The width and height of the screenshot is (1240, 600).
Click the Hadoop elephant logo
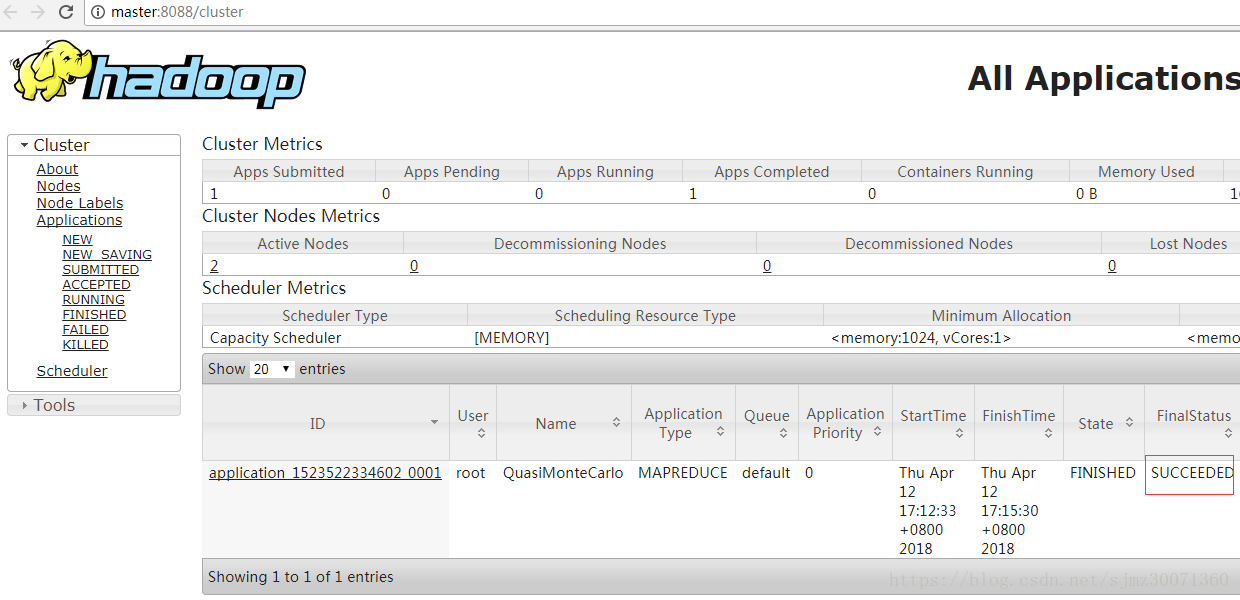click(x=158, y=74)
